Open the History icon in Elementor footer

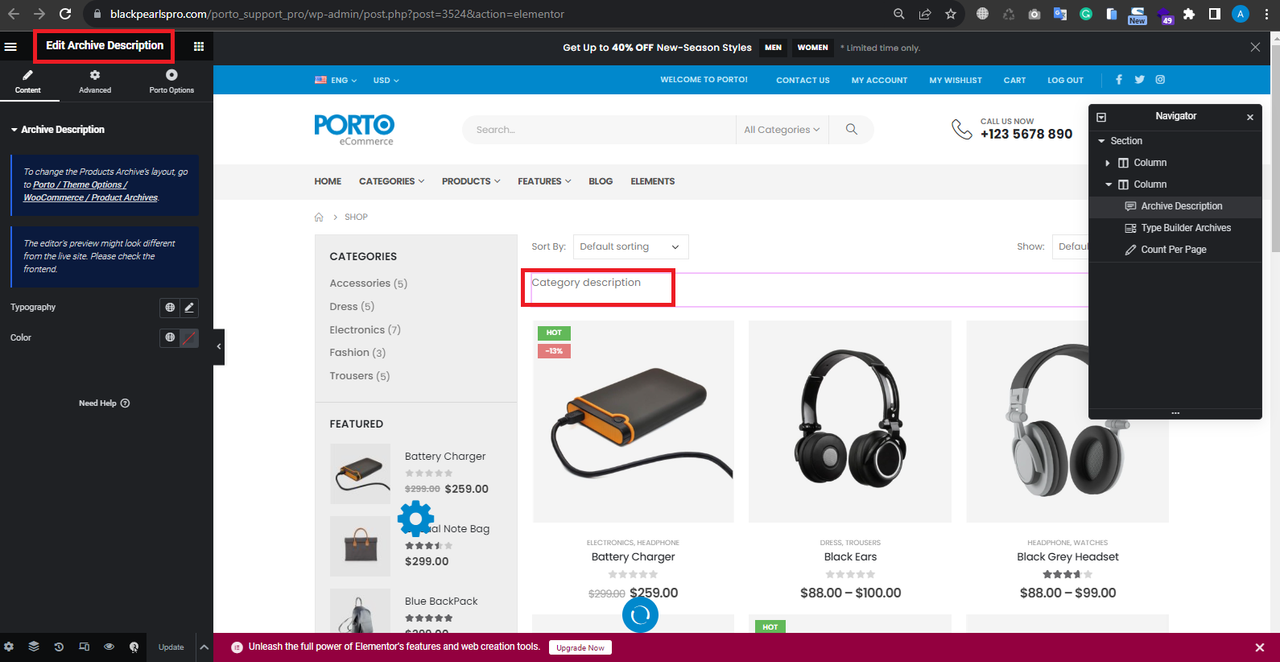[x=59, y=647]
